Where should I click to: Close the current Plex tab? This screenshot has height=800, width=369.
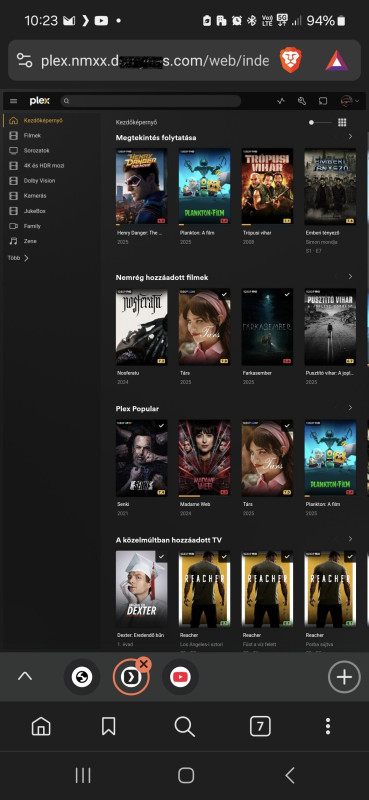(144, 664)
